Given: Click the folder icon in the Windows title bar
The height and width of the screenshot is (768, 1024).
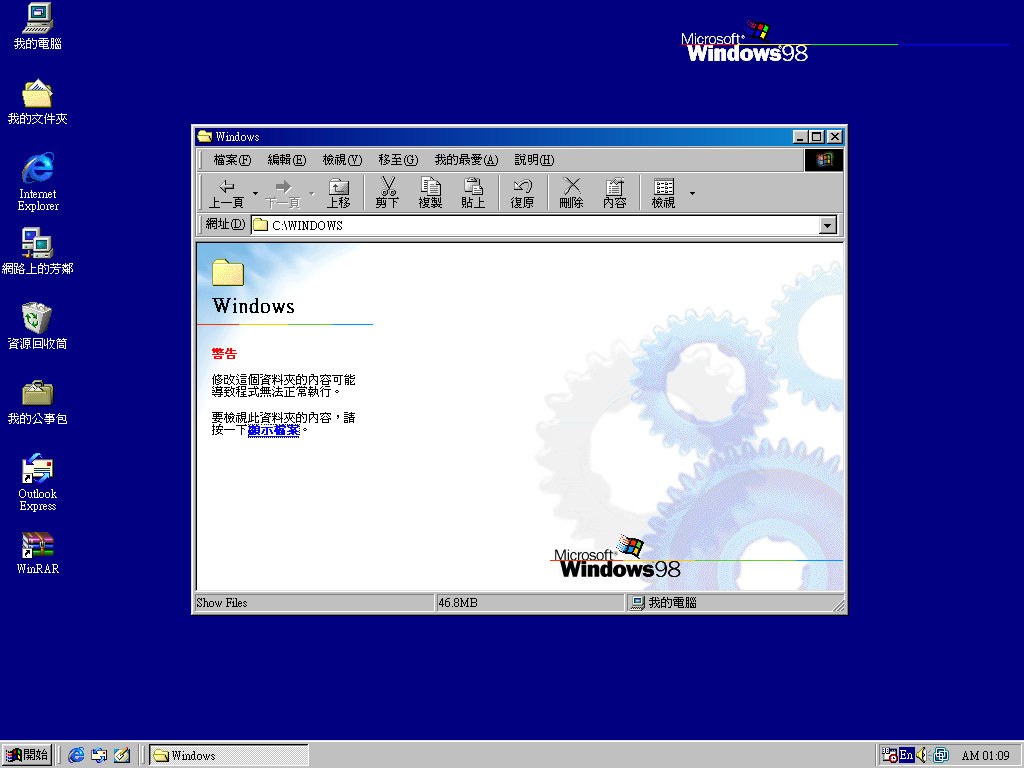Looking at the screenshot, I should (204, 136).
